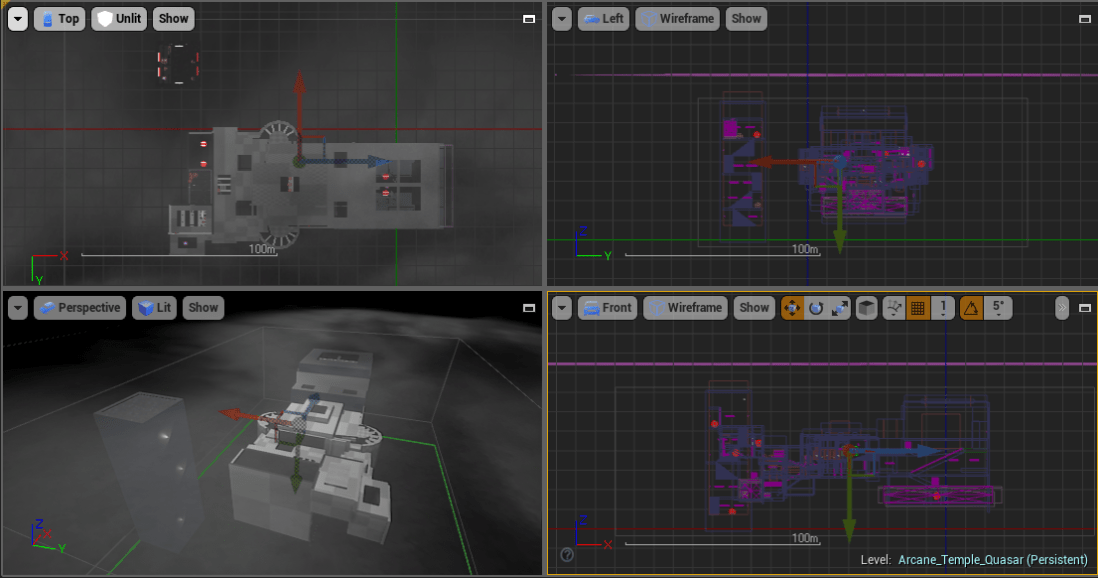Select the Rotate transform tool

pyautogui.click(x=815, y=308)
